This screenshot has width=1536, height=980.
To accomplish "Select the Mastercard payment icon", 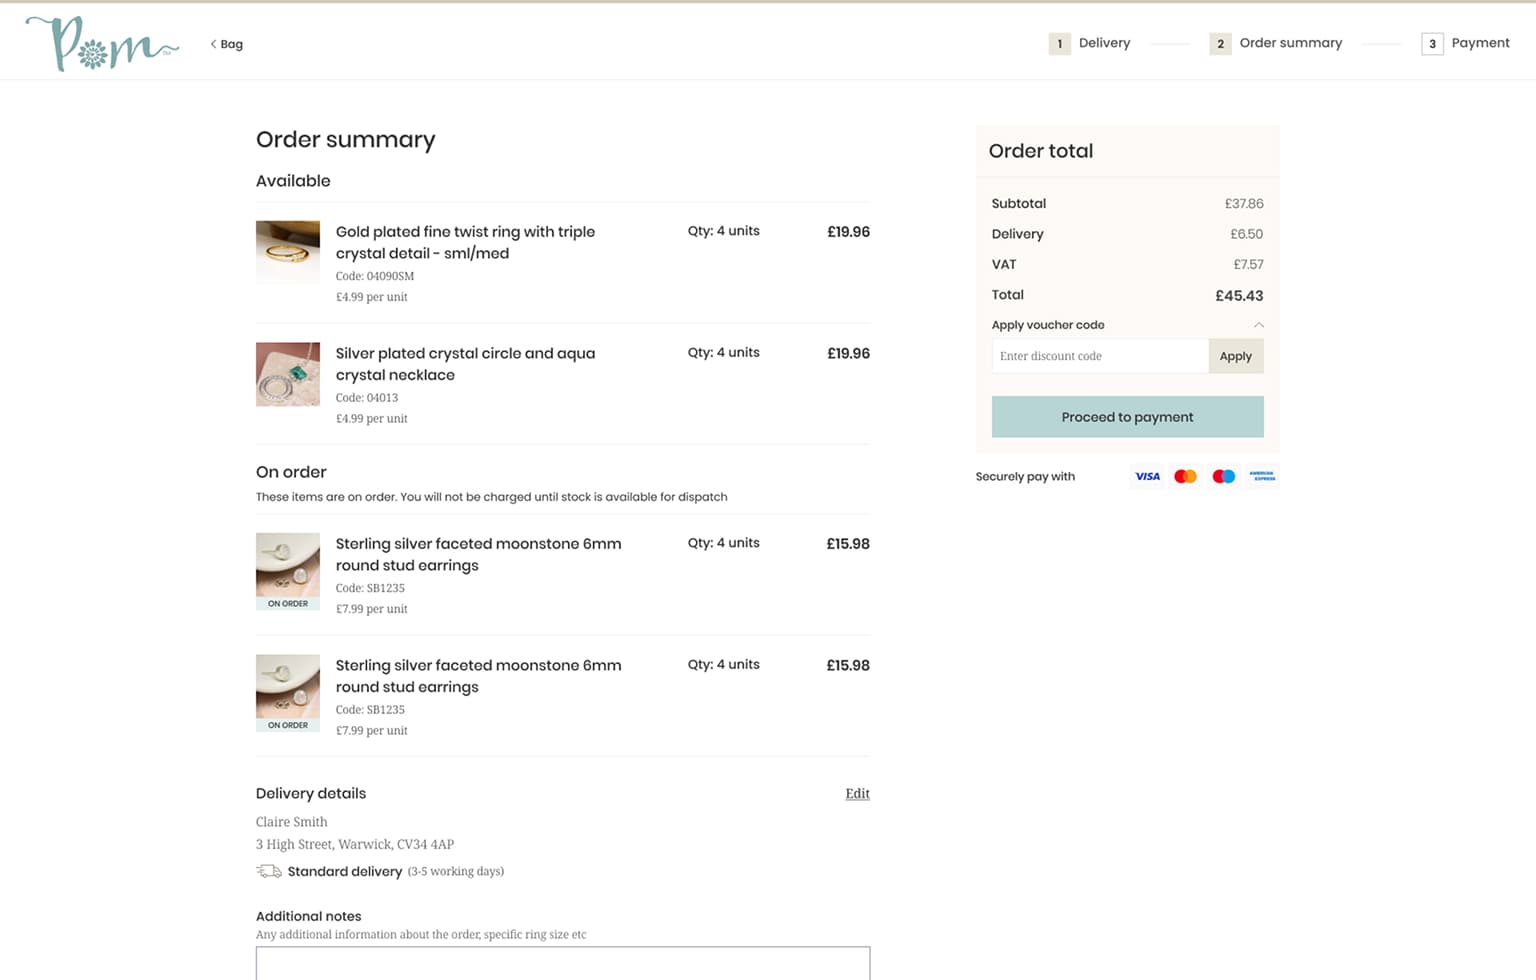I will tap(1185, 476).
